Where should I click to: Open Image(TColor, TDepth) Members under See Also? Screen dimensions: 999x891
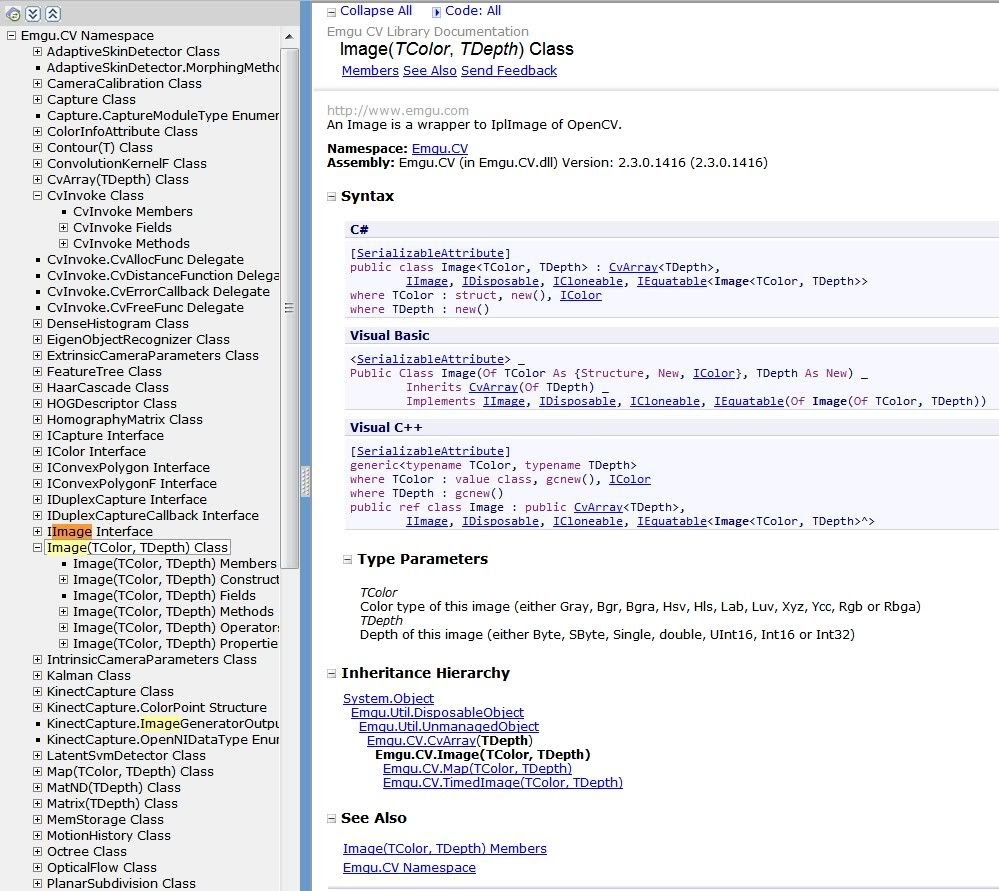[x=445, y=849]
